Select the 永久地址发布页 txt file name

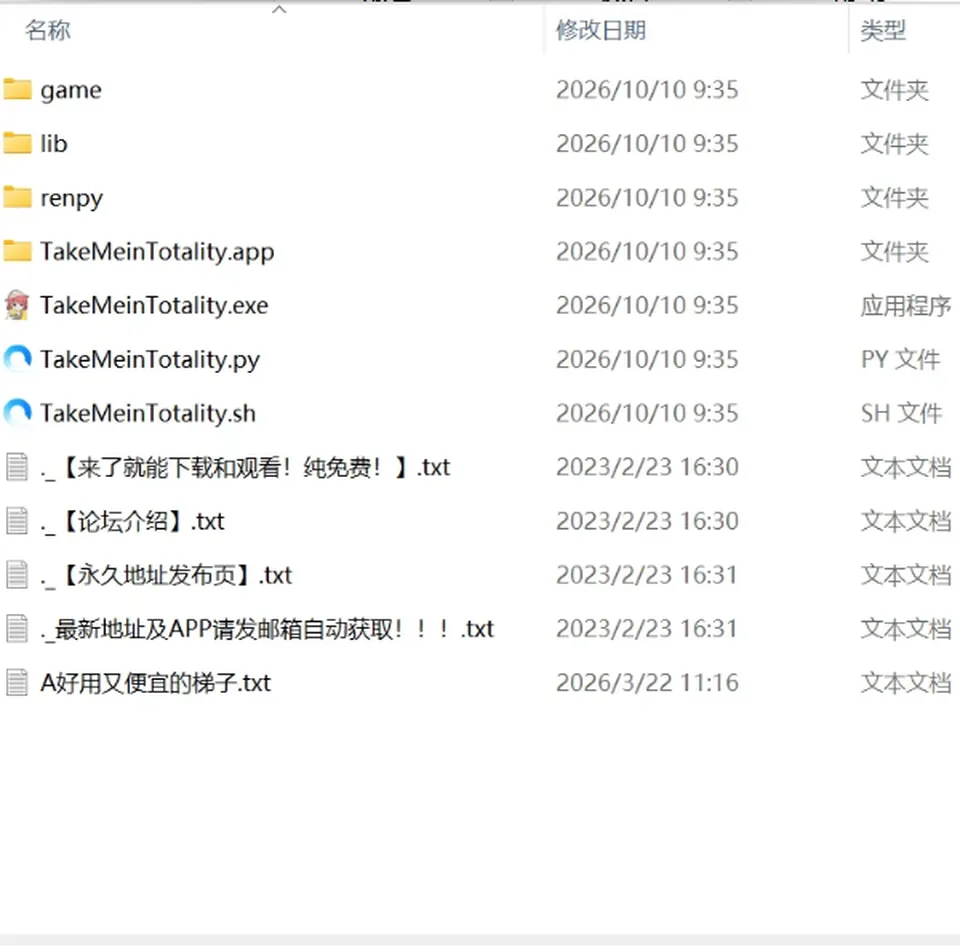pos(167,575)
